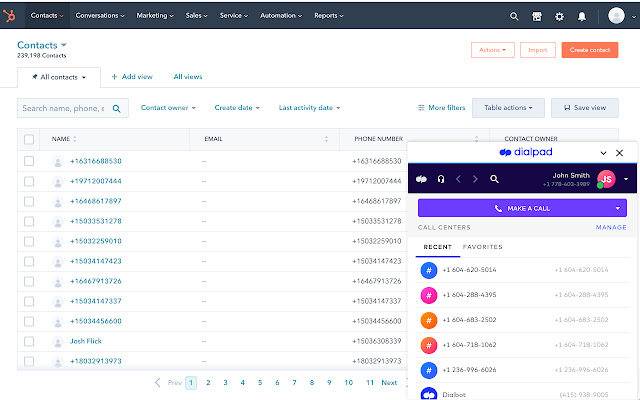The width and height of the screenshot is (640, 400).
Task: Click the search icon in top navigation
Action: pyautogui.click(x=514, y=16)
